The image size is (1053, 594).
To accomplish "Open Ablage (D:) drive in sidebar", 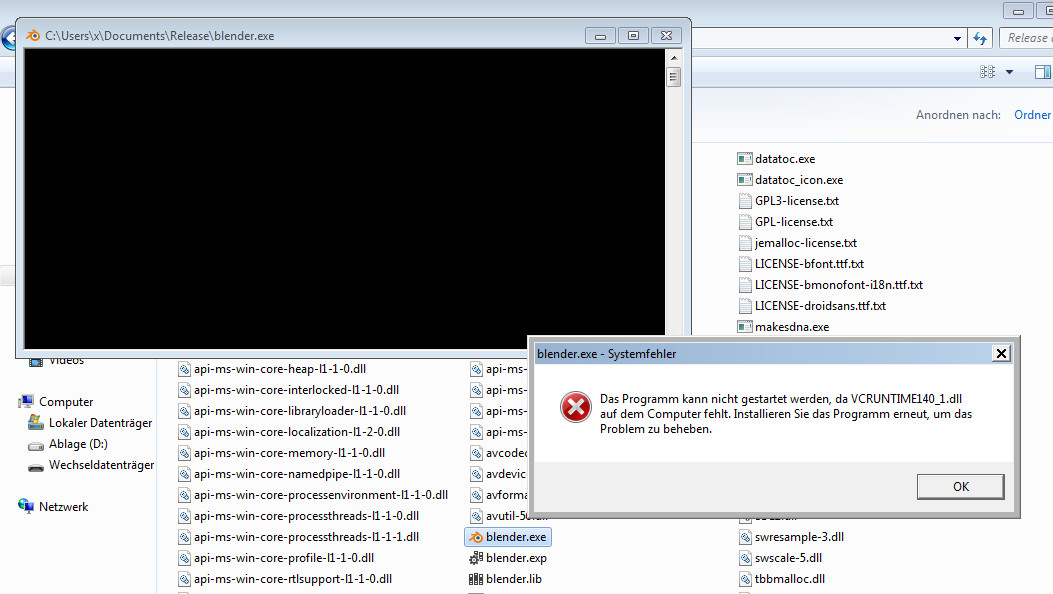I will click(78, 444).
